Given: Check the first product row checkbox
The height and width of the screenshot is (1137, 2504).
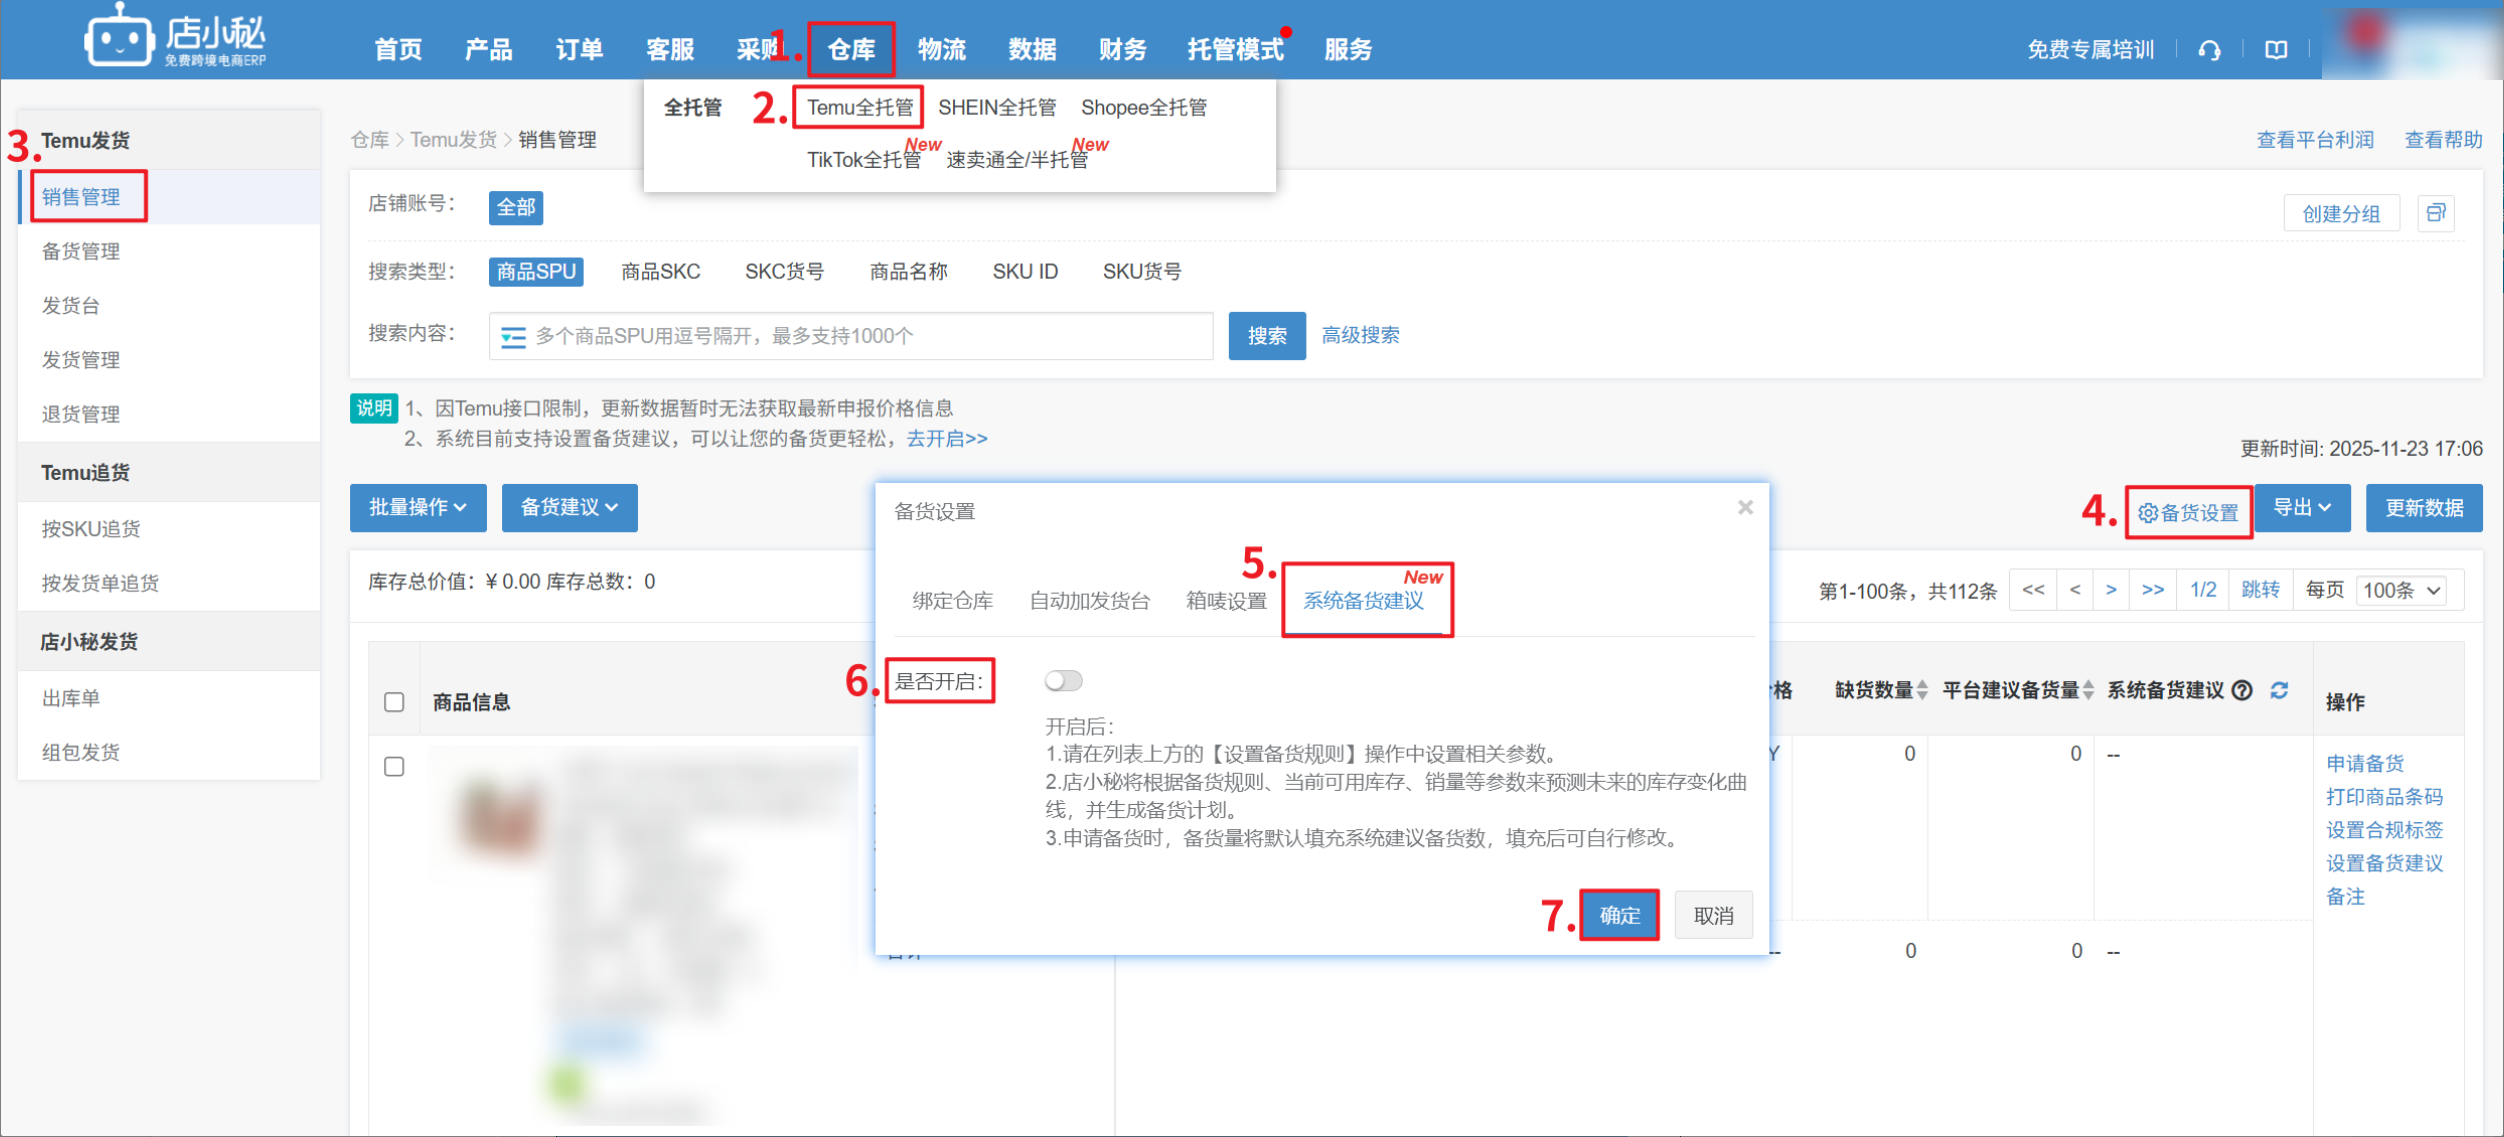Looking at the screenshot, I should point(394,766).
